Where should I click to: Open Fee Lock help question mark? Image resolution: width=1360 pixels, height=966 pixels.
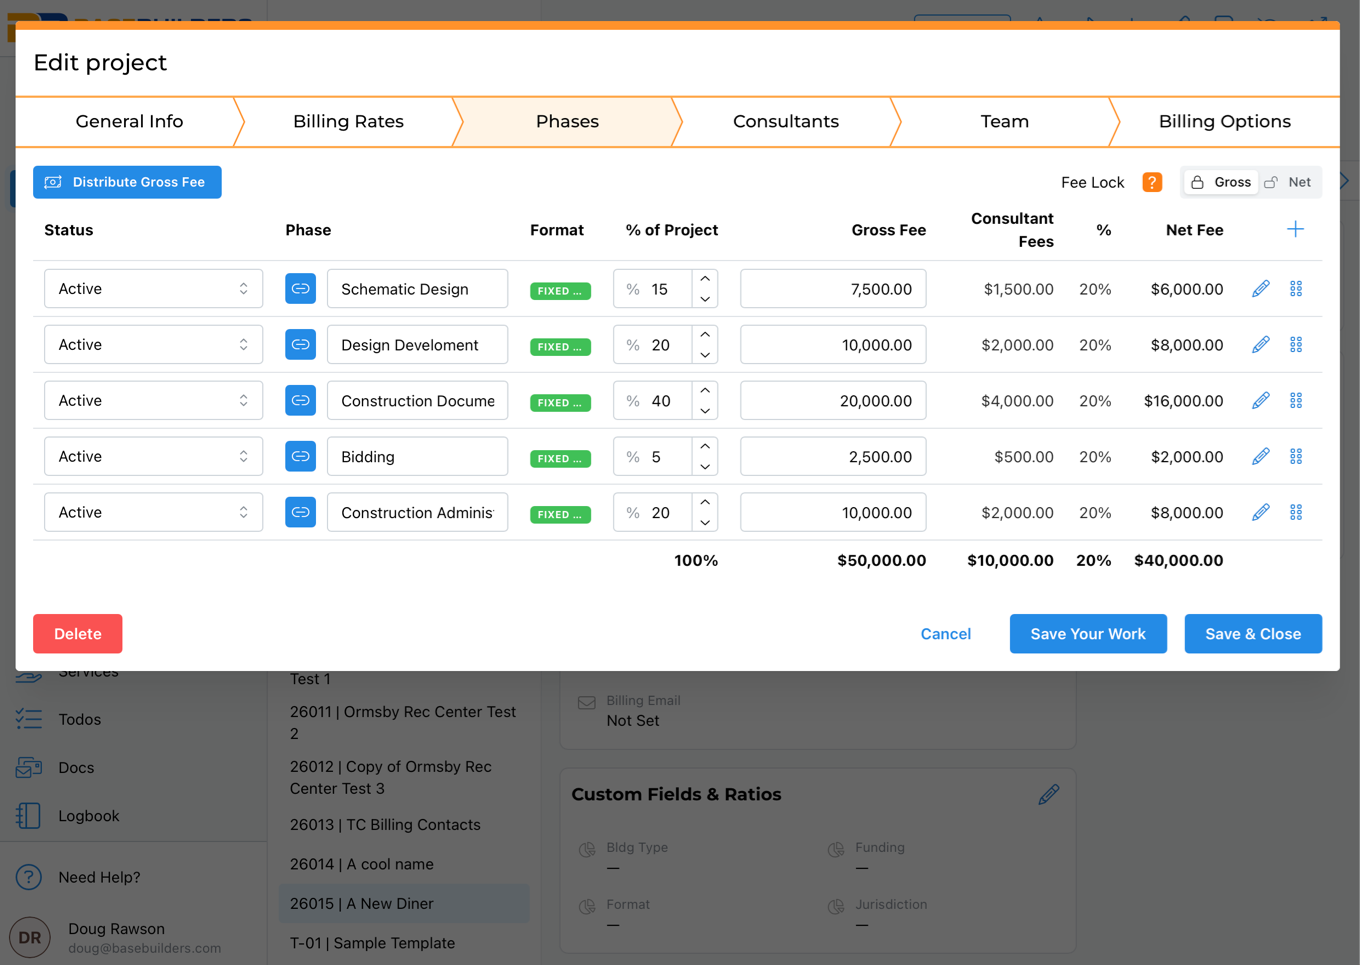pos(1152,182)
